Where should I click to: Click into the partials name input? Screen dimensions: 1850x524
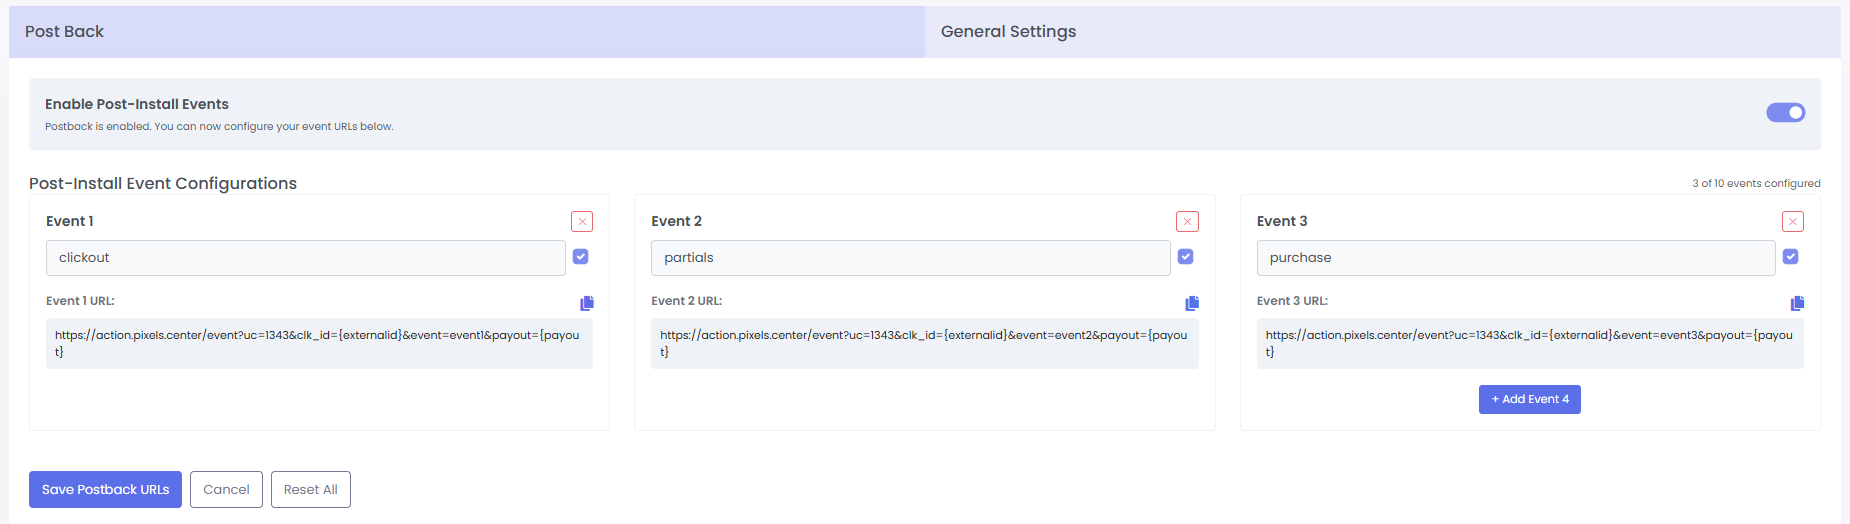click(910, 258)
